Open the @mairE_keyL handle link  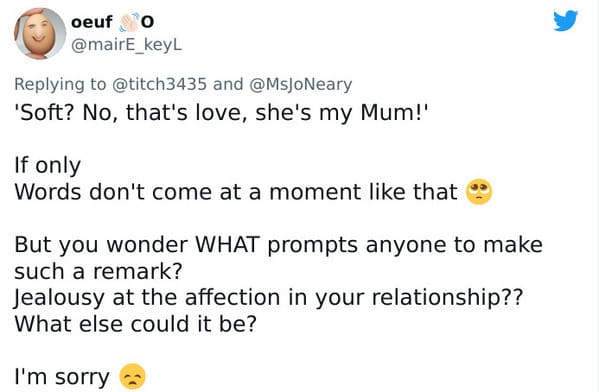[126, 45]
